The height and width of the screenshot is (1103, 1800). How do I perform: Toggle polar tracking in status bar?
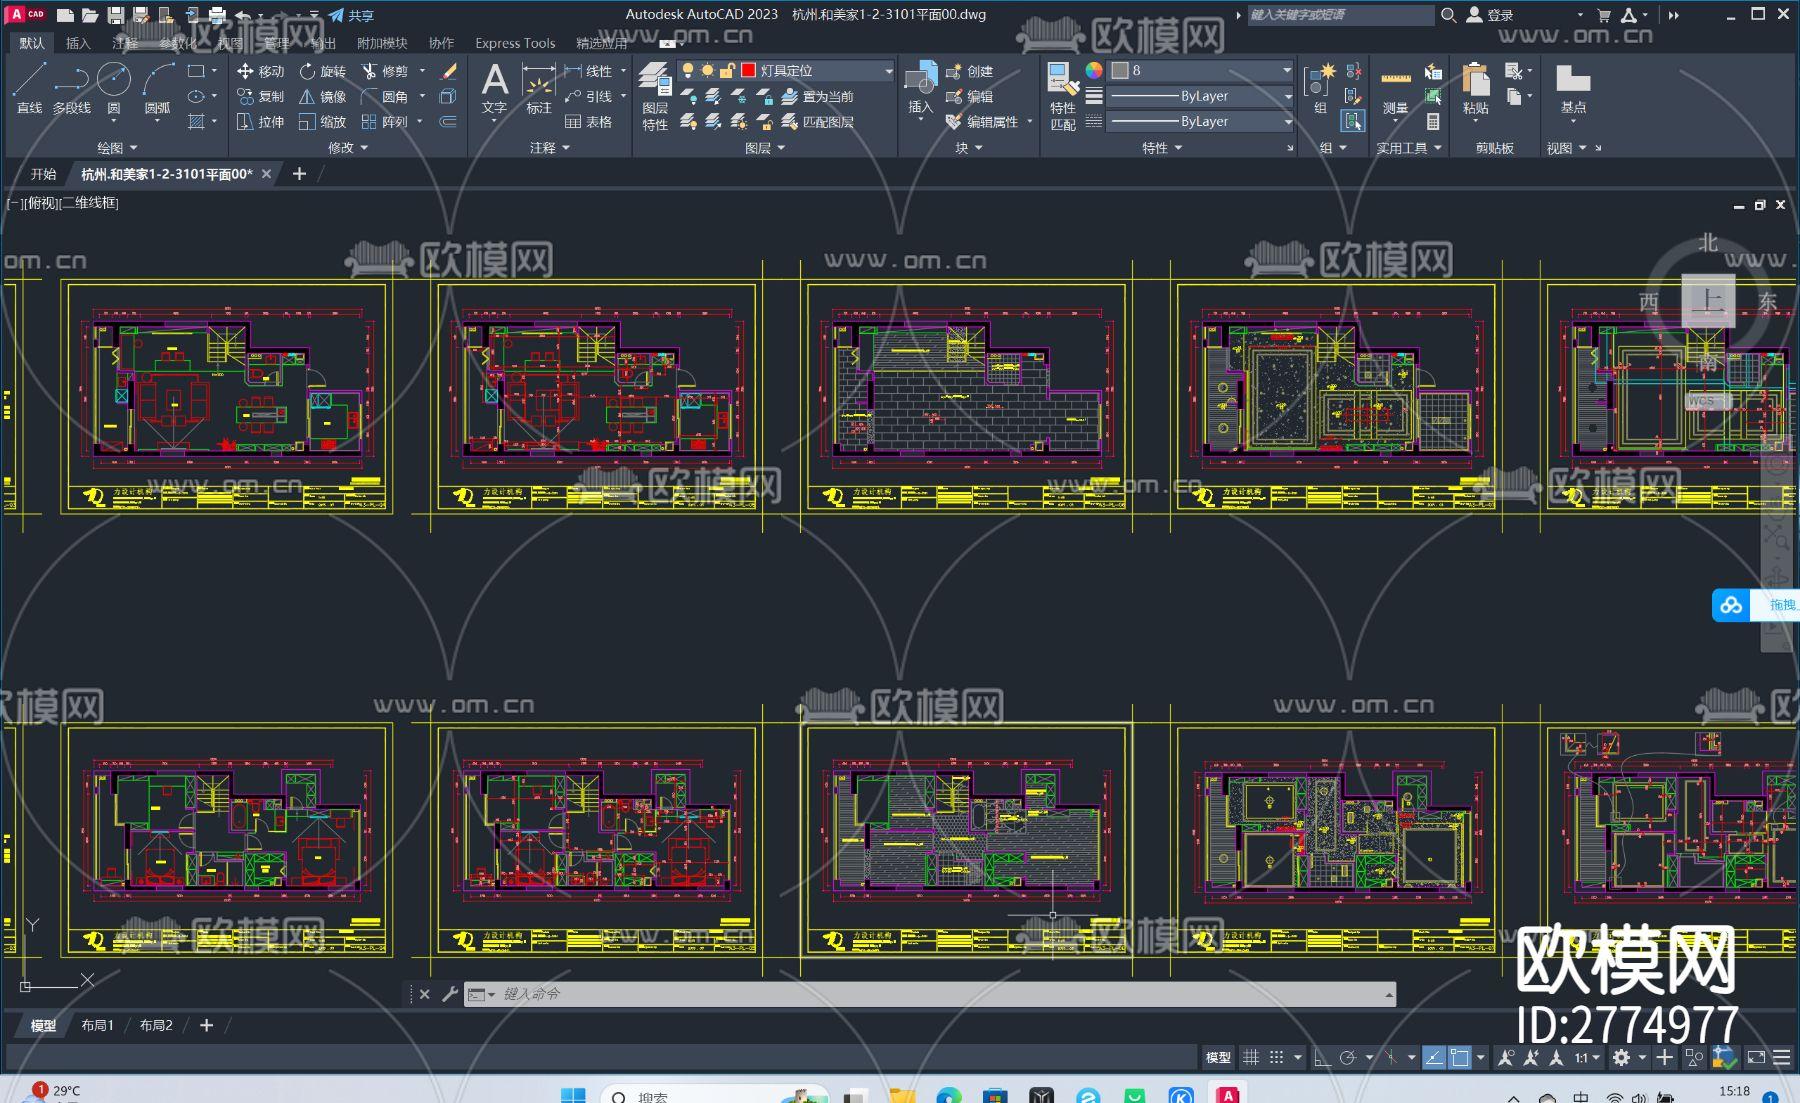pos(1347,1057)
